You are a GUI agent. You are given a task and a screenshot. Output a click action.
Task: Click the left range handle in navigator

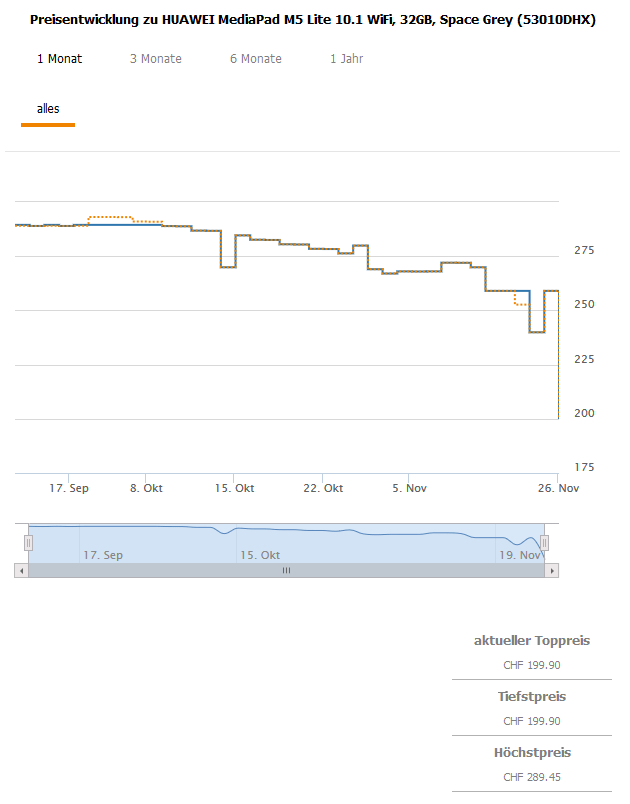pos(29,543)
